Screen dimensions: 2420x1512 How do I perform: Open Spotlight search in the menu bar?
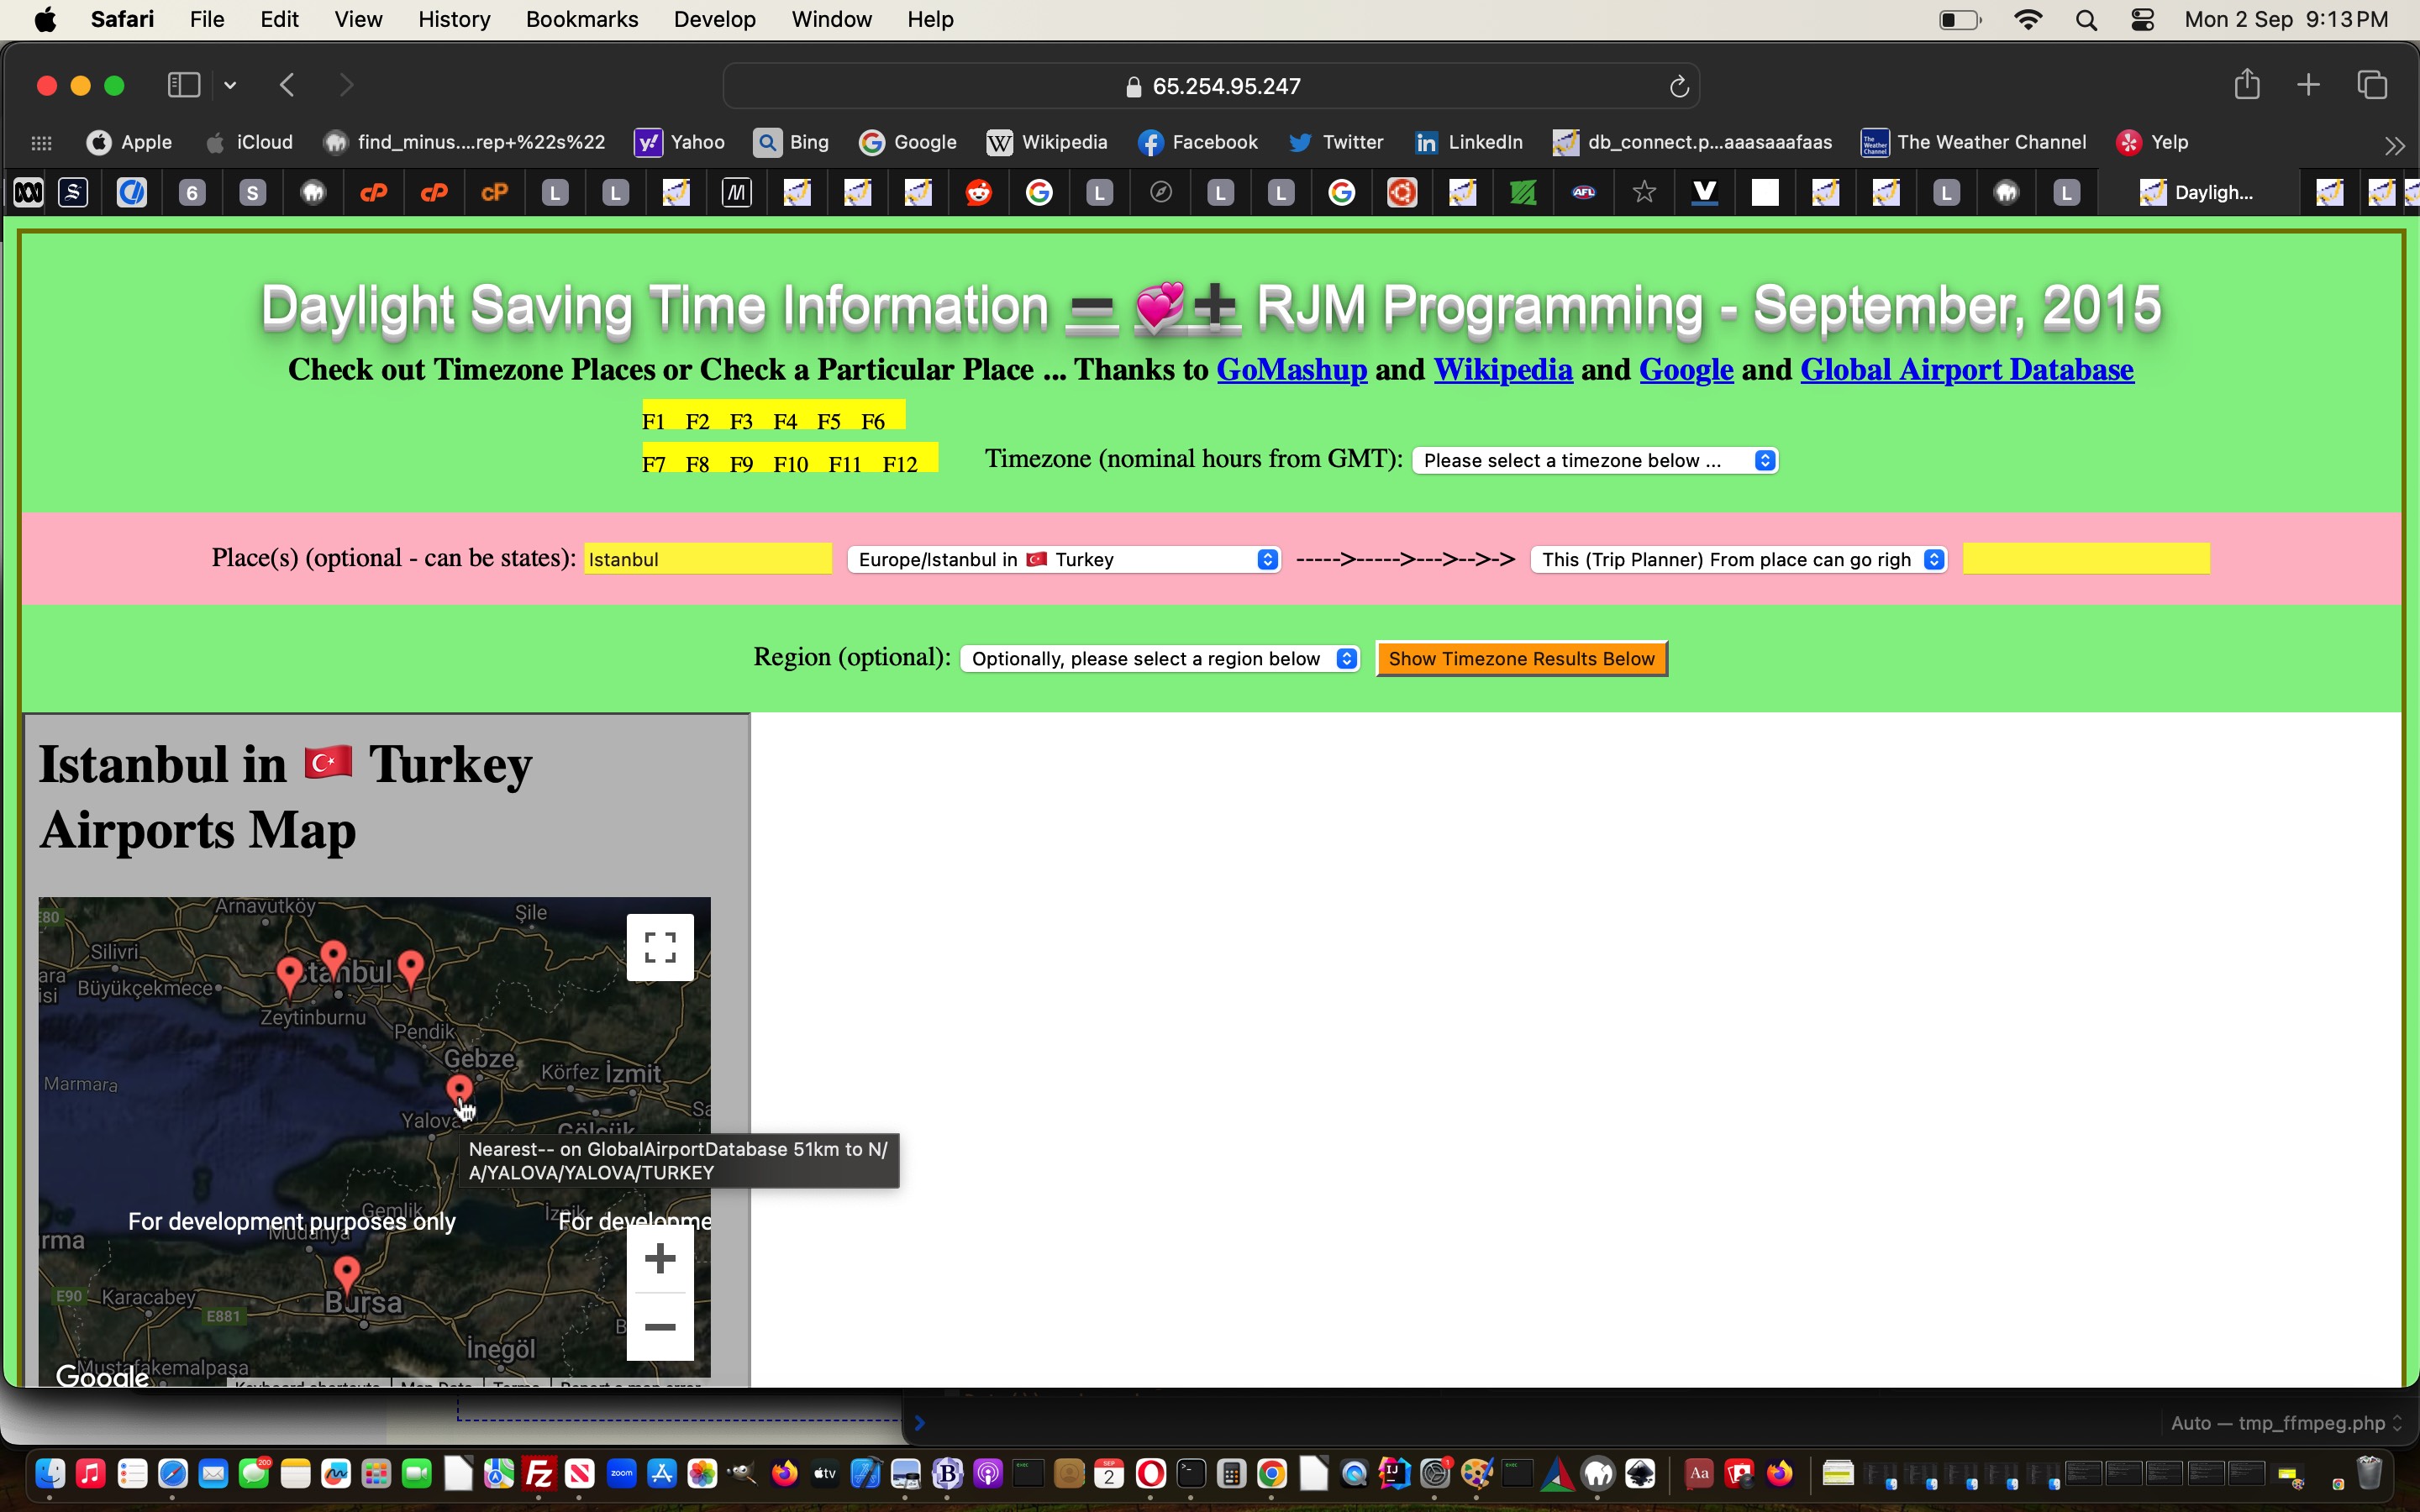pyautogui.click(x=2086, y=20)
